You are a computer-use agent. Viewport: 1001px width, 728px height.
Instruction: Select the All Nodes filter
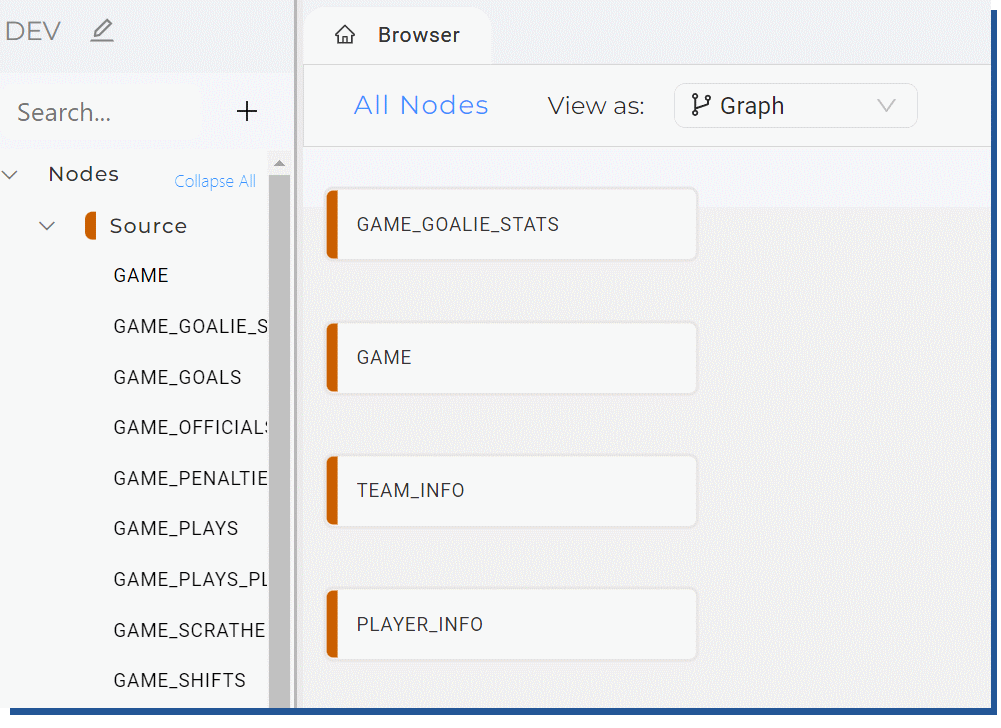(420, 105)
